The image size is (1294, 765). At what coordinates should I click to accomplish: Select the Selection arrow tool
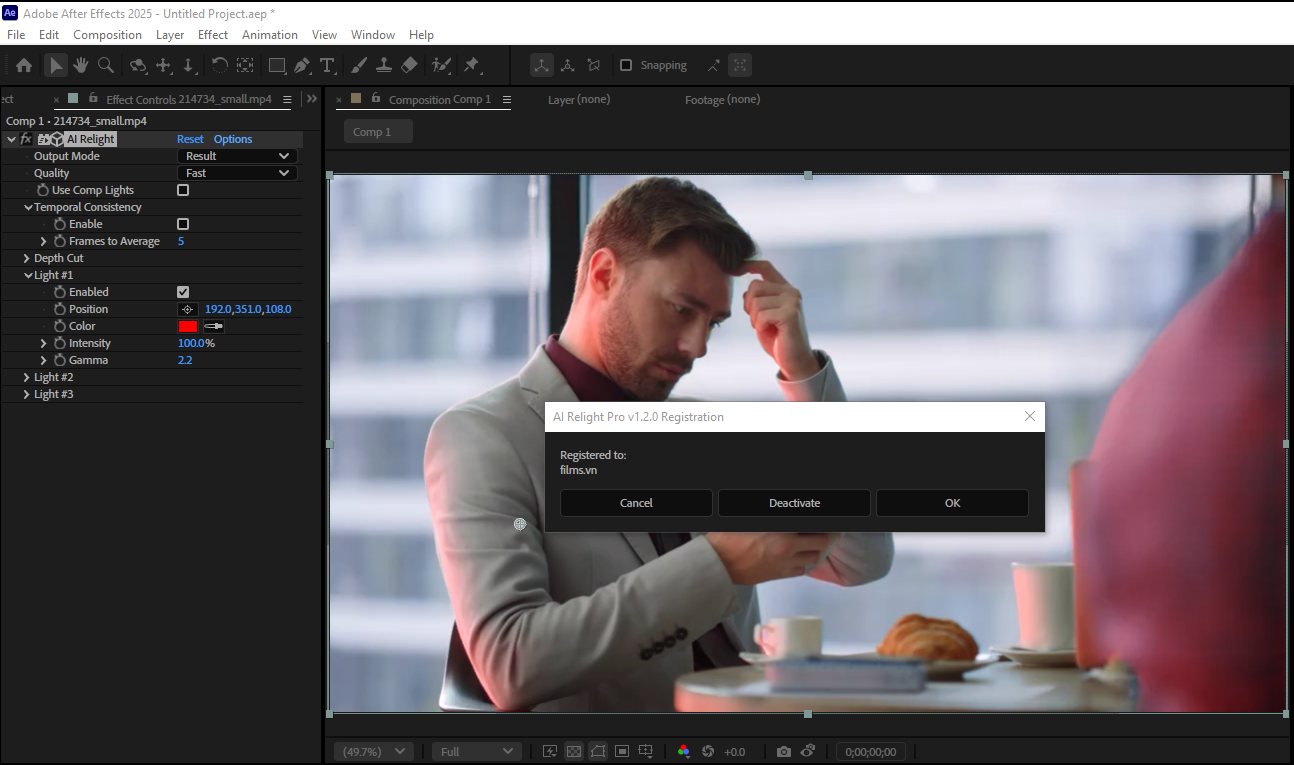[x=56, y=65]
